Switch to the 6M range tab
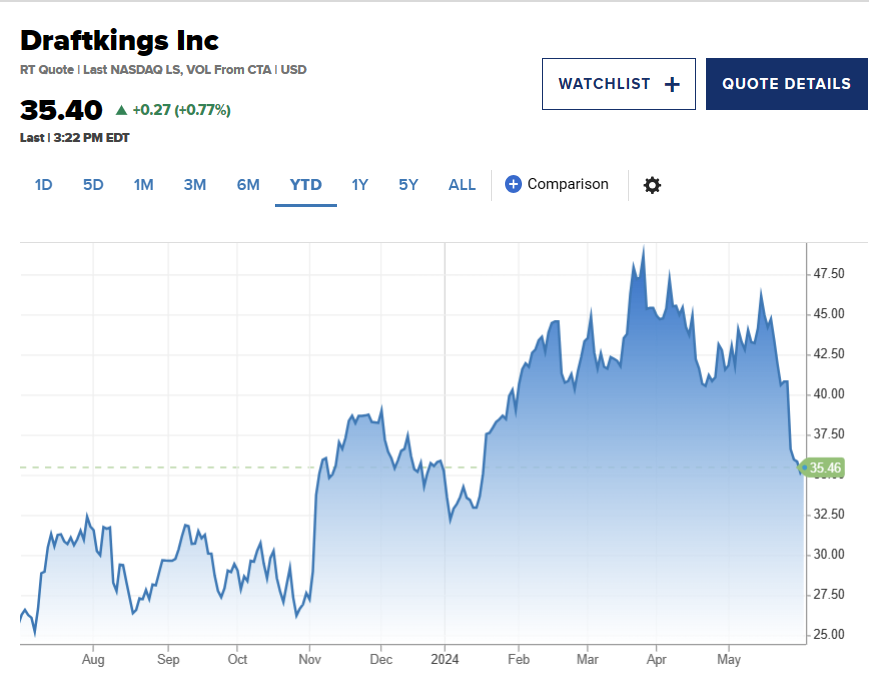This screenshot has width=869, height=693. [x=248, y=185]
